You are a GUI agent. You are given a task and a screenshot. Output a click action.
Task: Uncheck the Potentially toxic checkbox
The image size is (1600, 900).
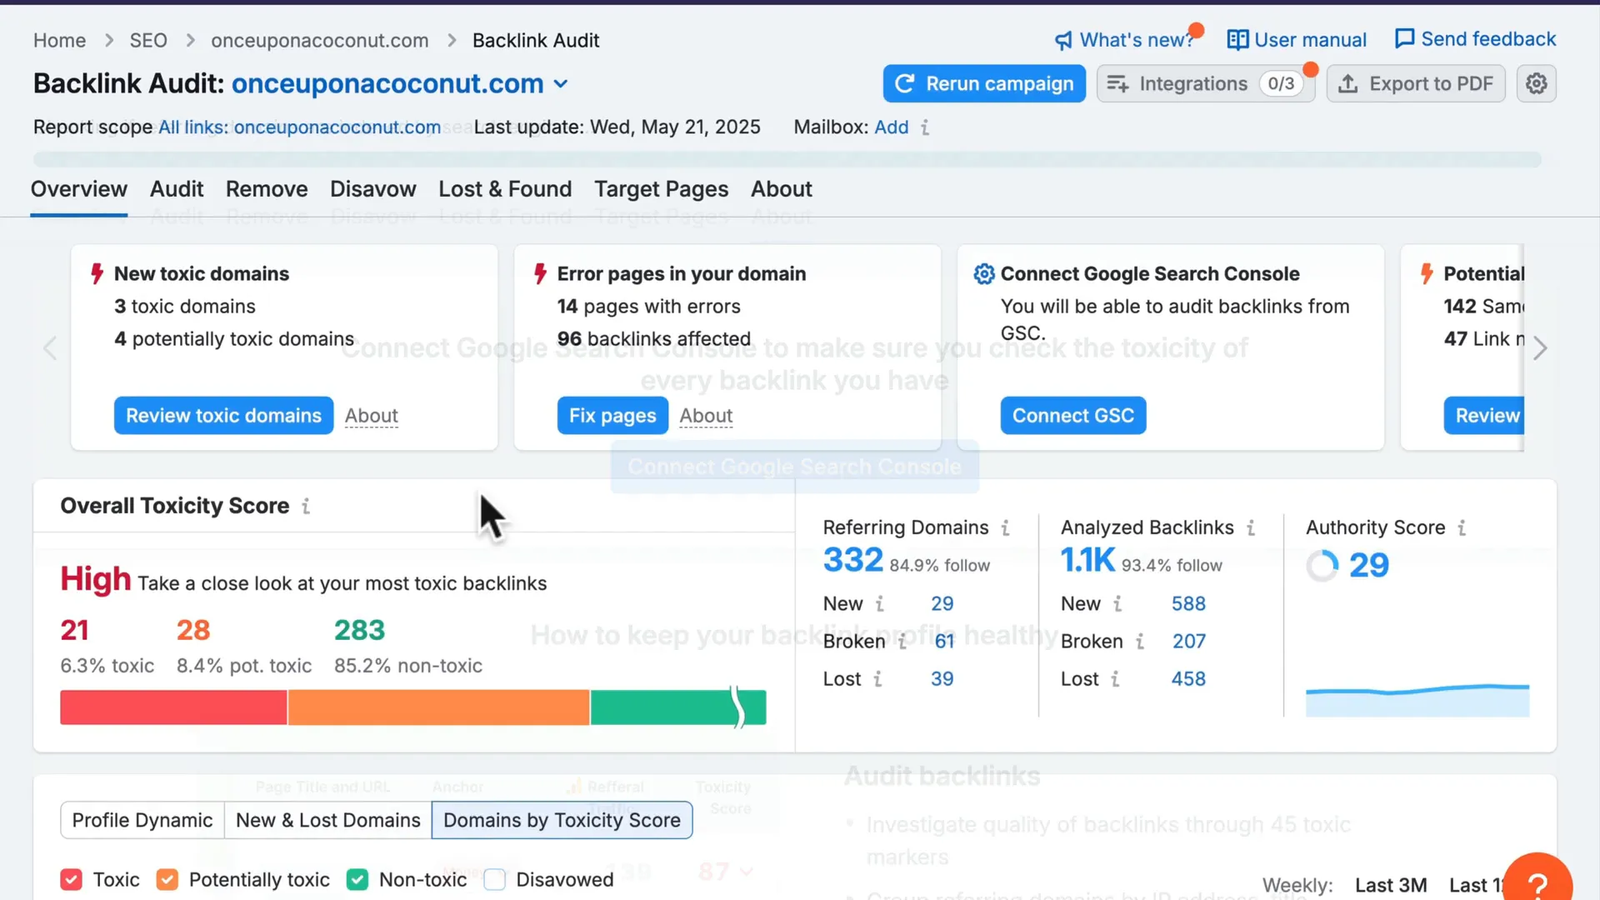point(167,880)
